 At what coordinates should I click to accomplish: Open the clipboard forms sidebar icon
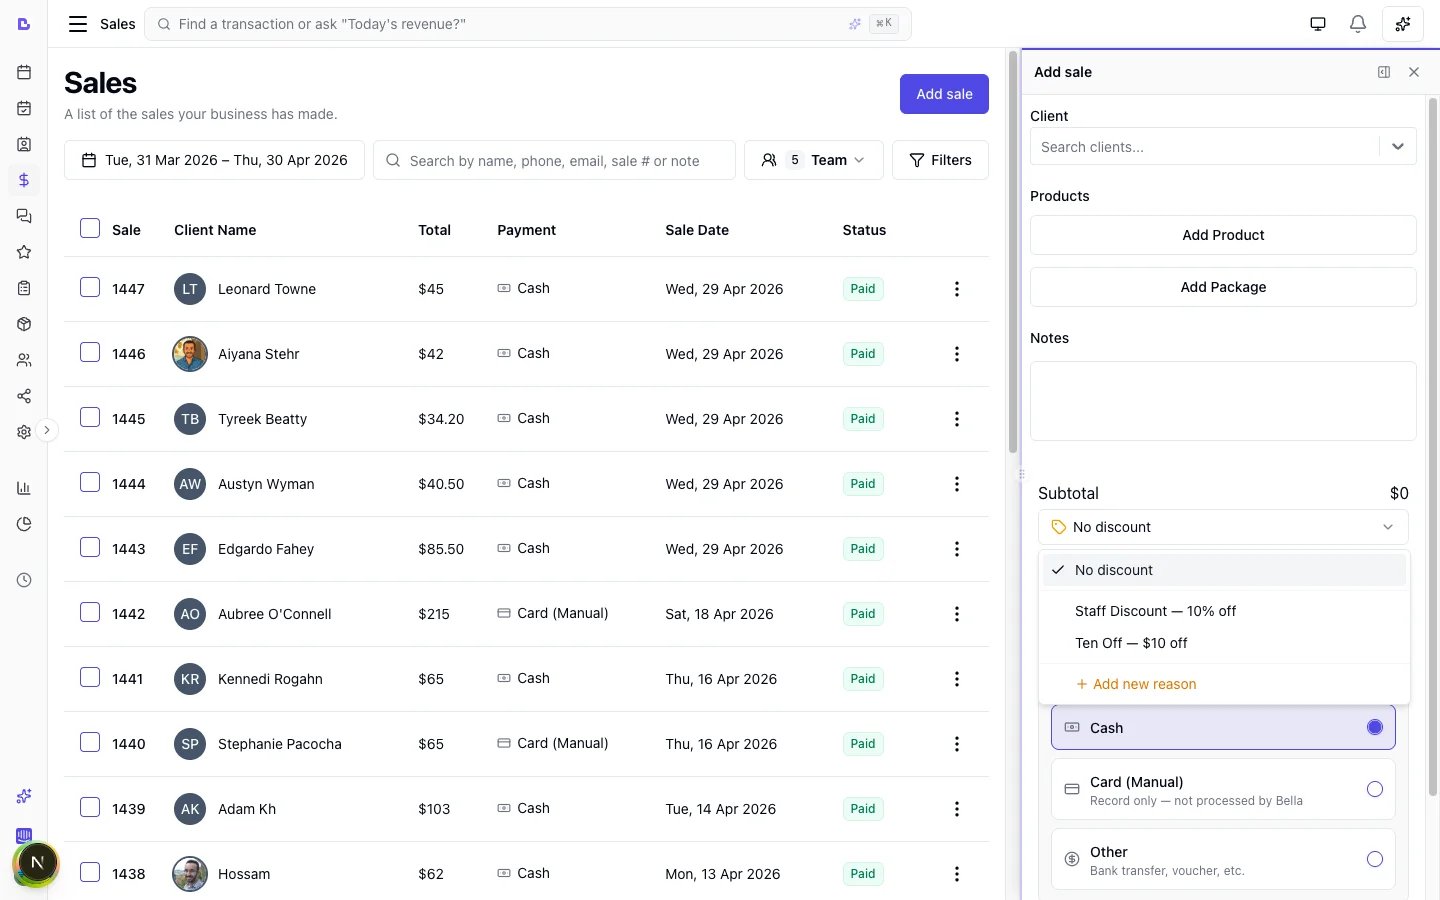[24, 288]
